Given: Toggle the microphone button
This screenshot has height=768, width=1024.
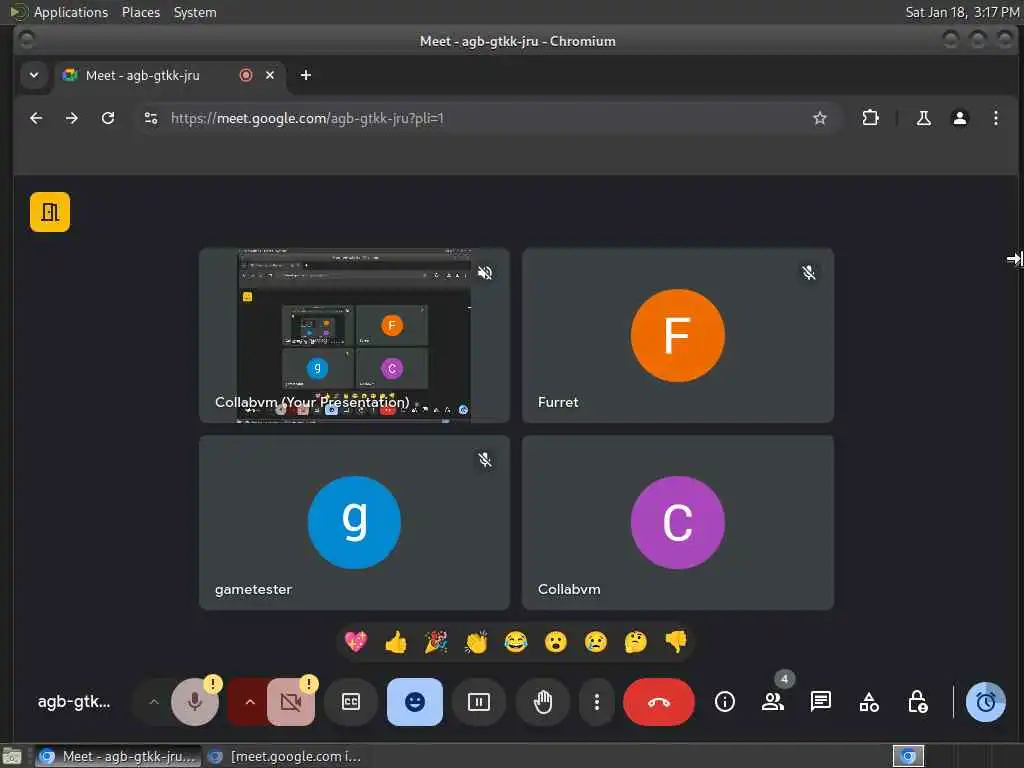Looking at the screenshot, I should [x=195, y=702].
